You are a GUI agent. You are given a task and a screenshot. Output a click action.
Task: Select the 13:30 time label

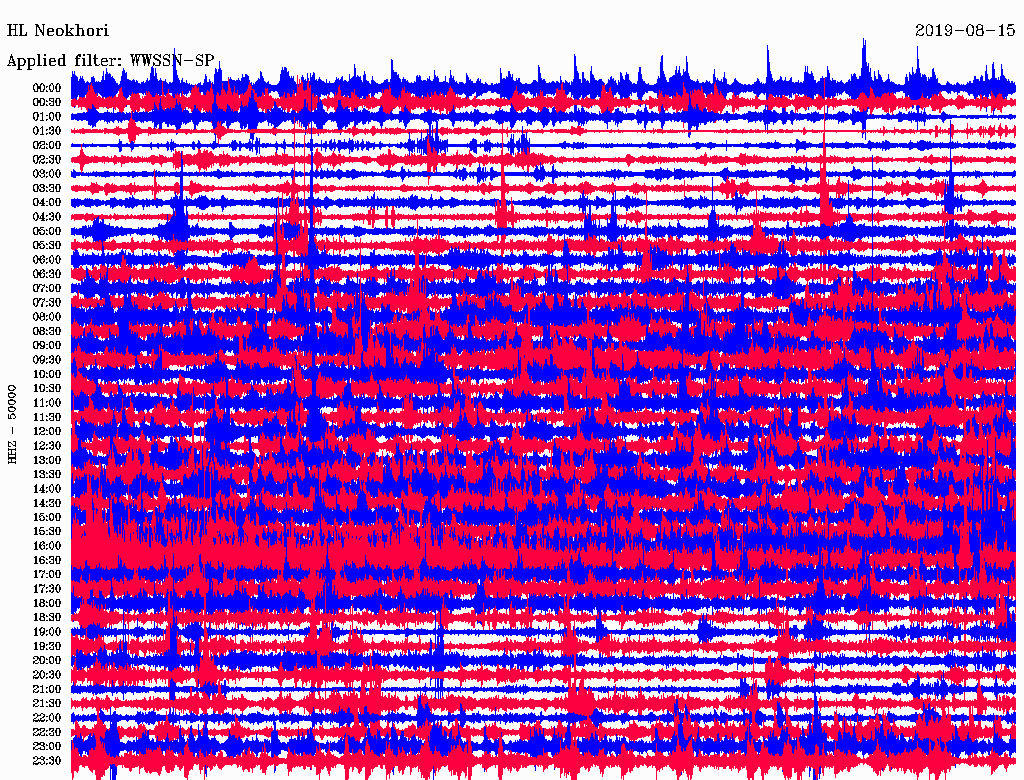[47, 474]
